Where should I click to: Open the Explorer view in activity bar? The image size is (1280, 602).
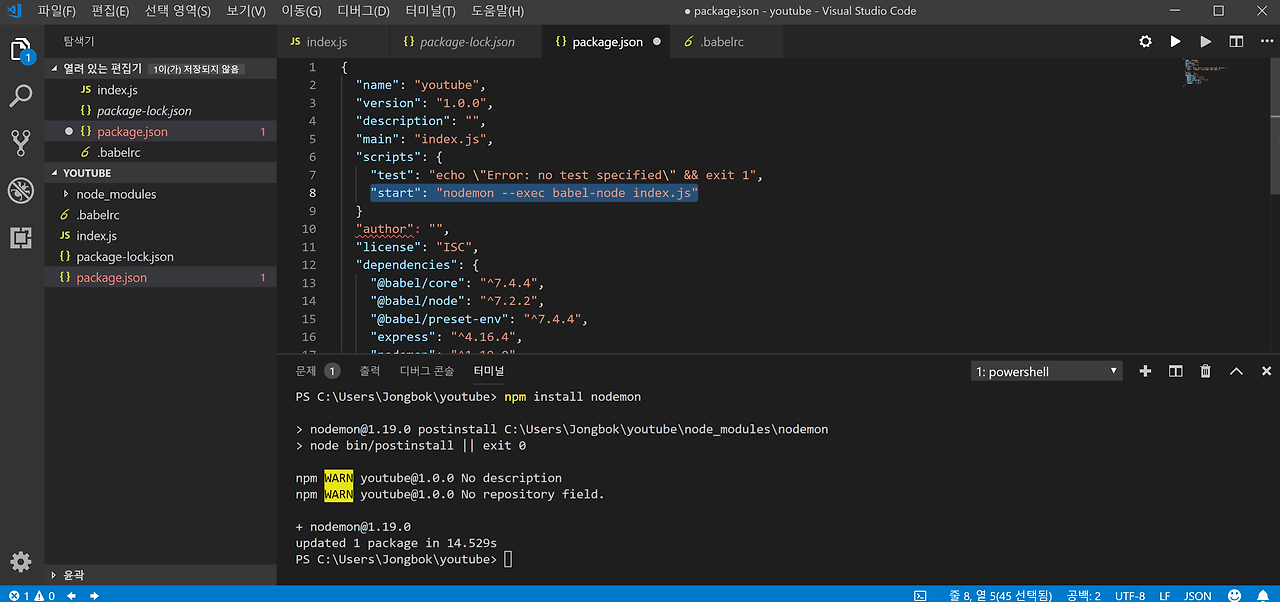click(x=21, y=51)
